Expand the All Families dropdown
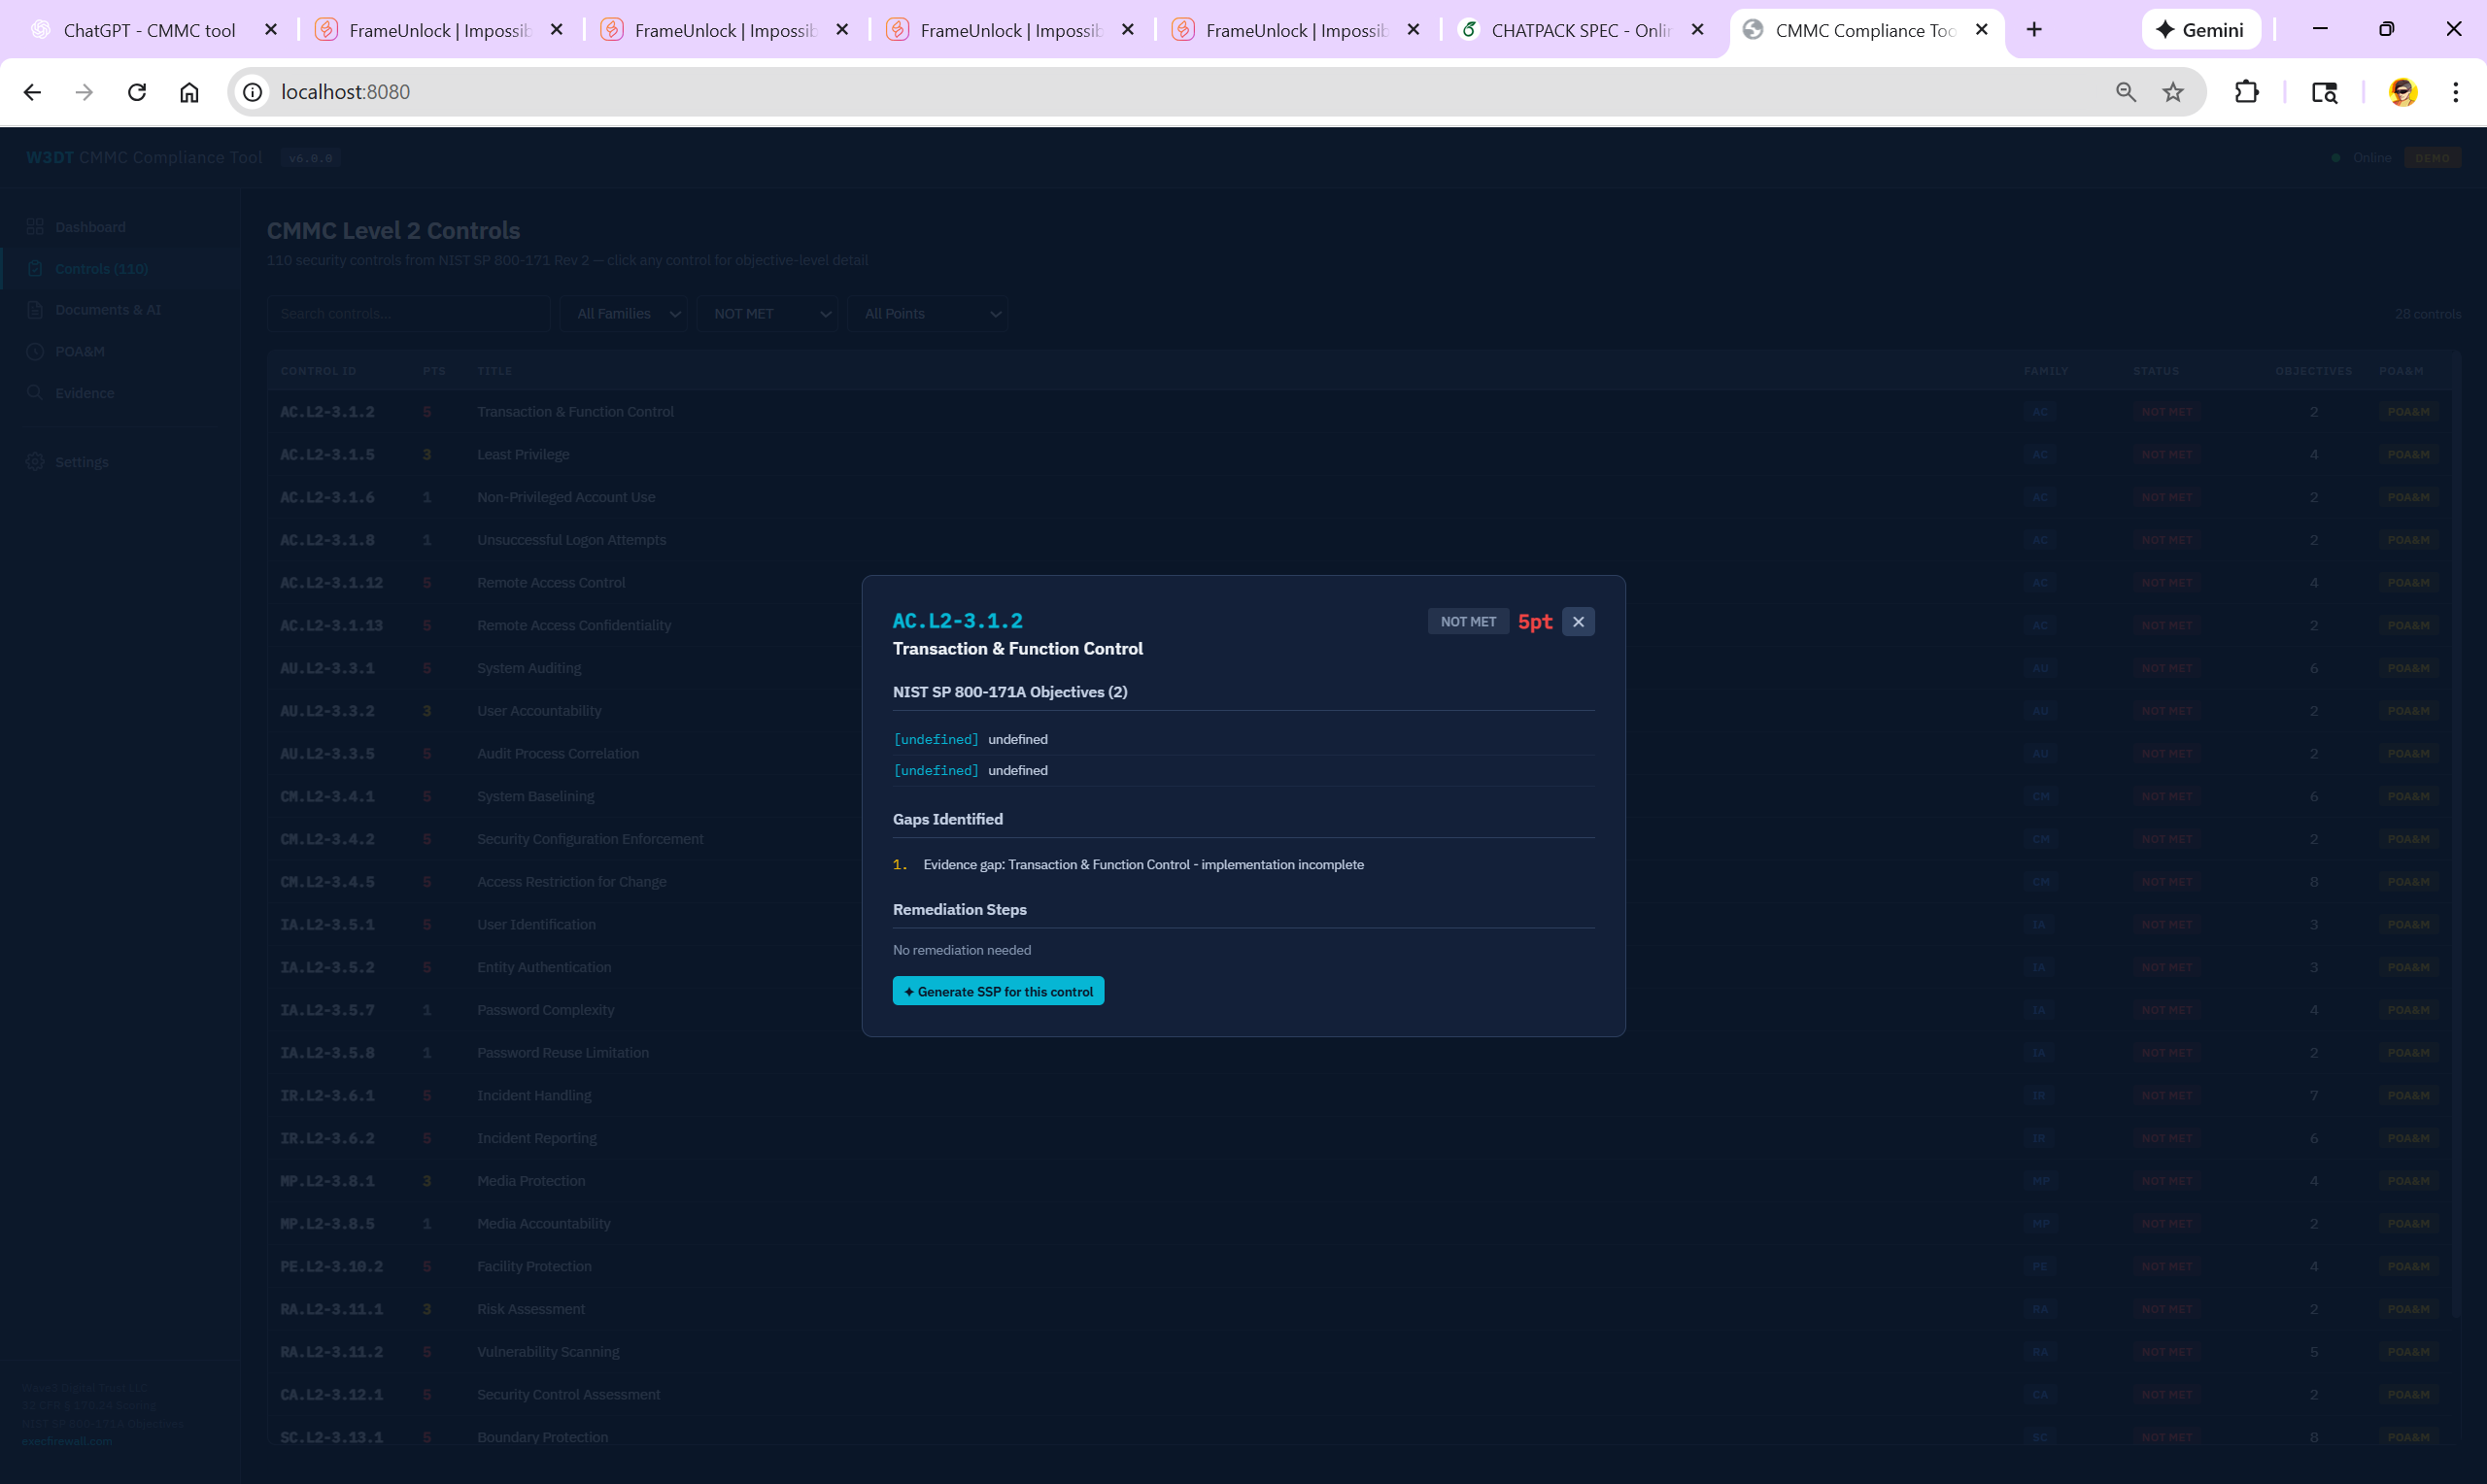This screenshot has height=1484, width=2487. click(626, 314)
